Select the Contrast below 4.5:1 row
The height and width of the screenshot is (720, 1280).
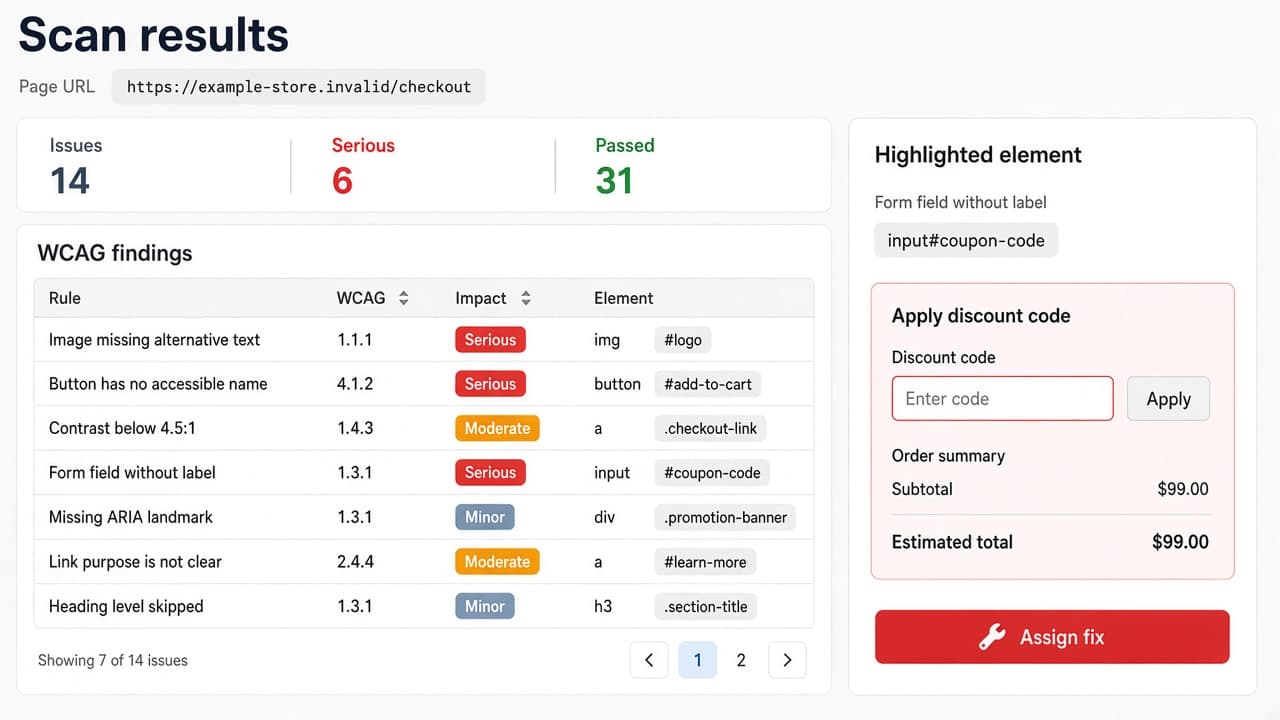click(424, 428)
